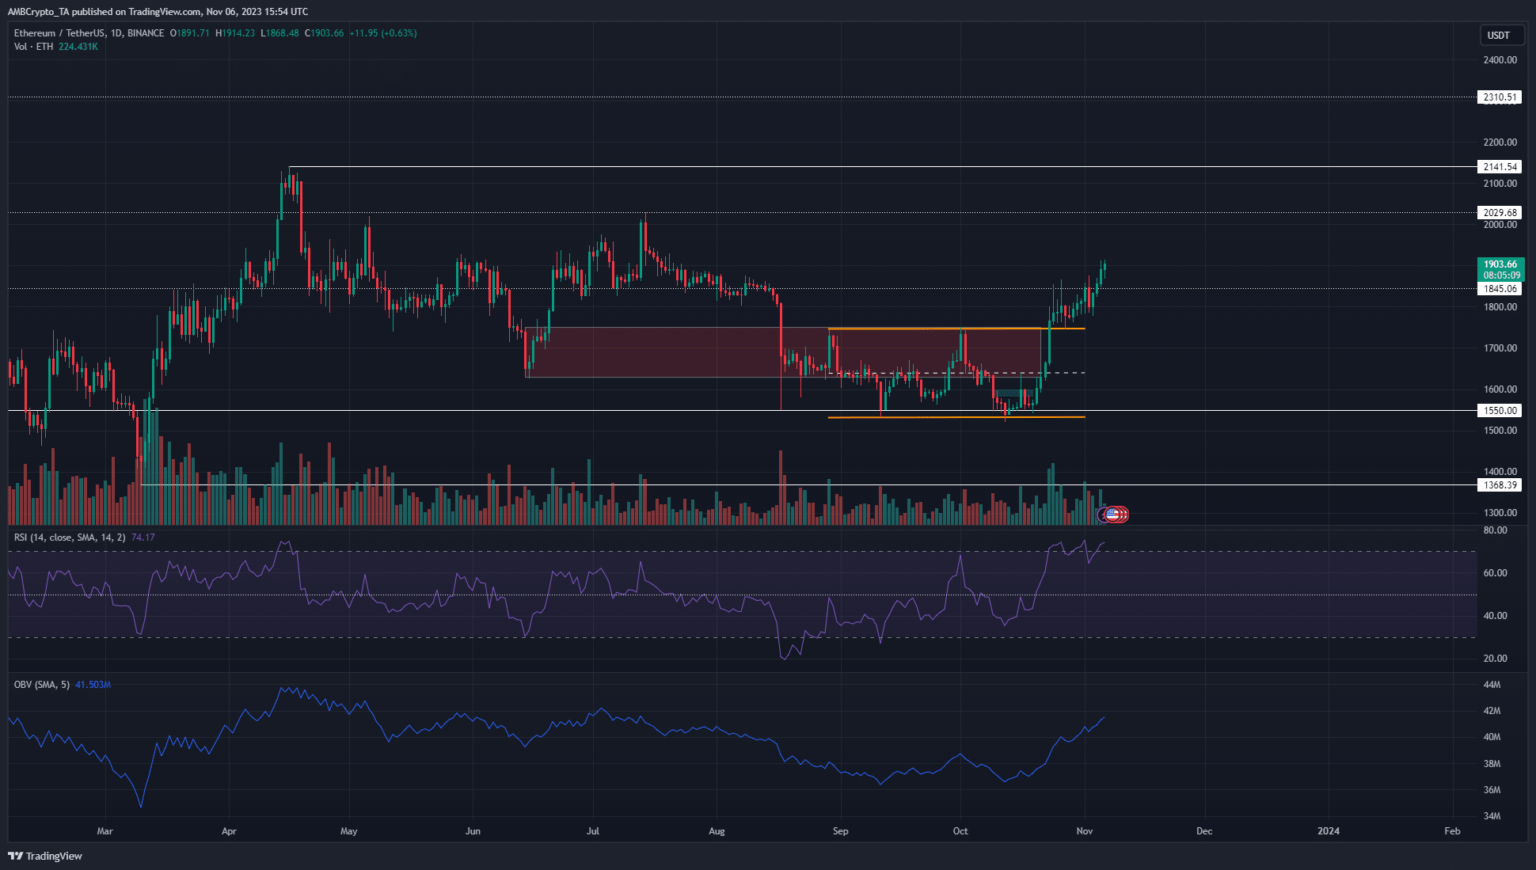Click the 2029.68 price axis label
This screenshot has width=1536, height=870.
pyautogui.click(x=1499, y=213)
